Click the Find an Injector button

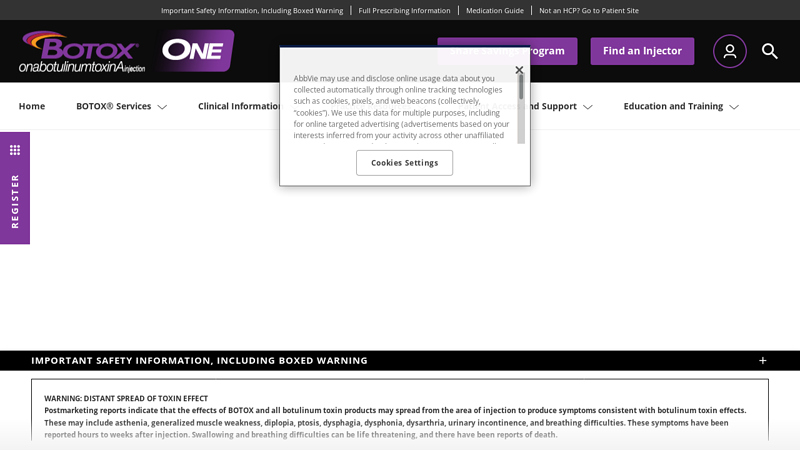(642, 51)
